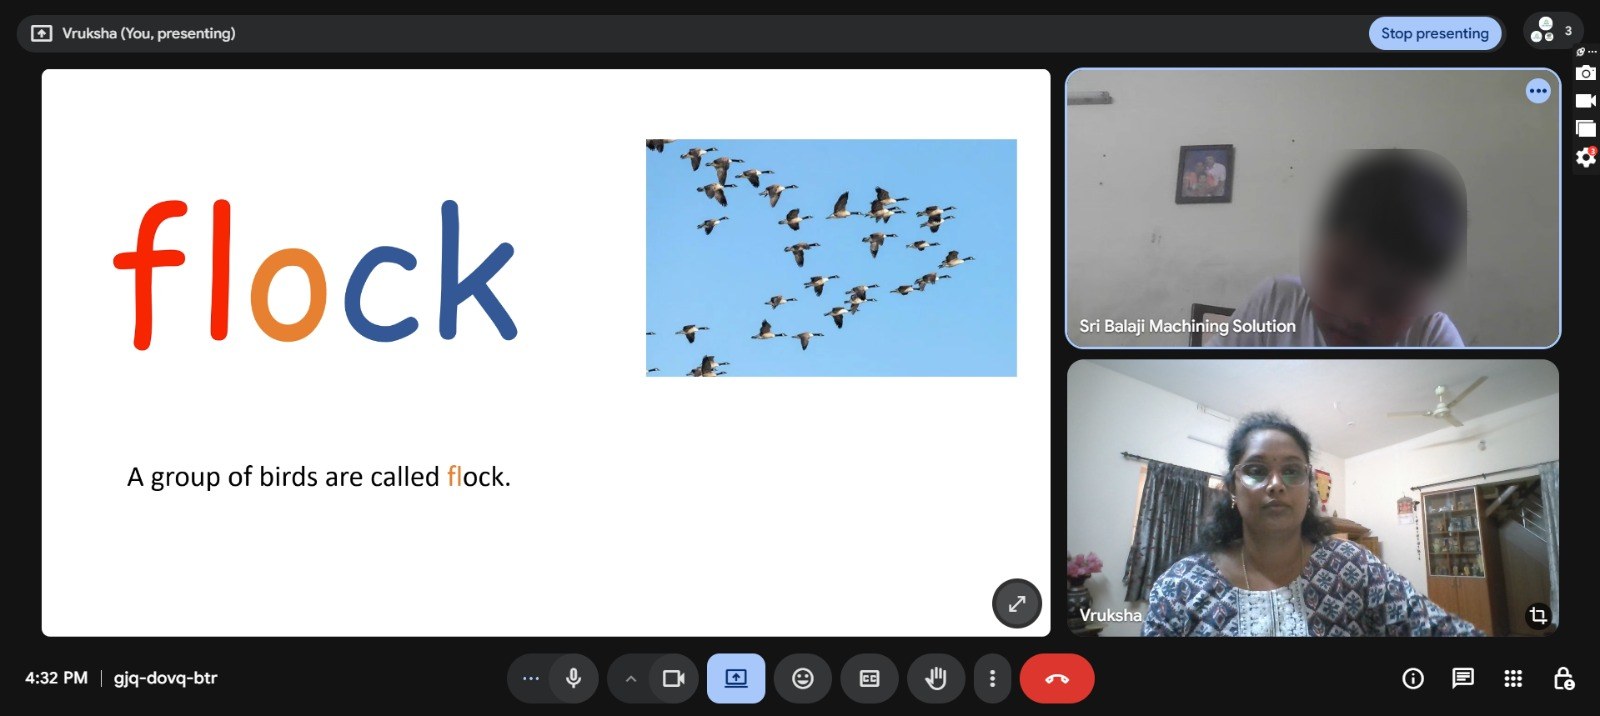Select the Vruksha video tile
The height and width of the screenshot is (716, 1600).
coord(1313,498)
